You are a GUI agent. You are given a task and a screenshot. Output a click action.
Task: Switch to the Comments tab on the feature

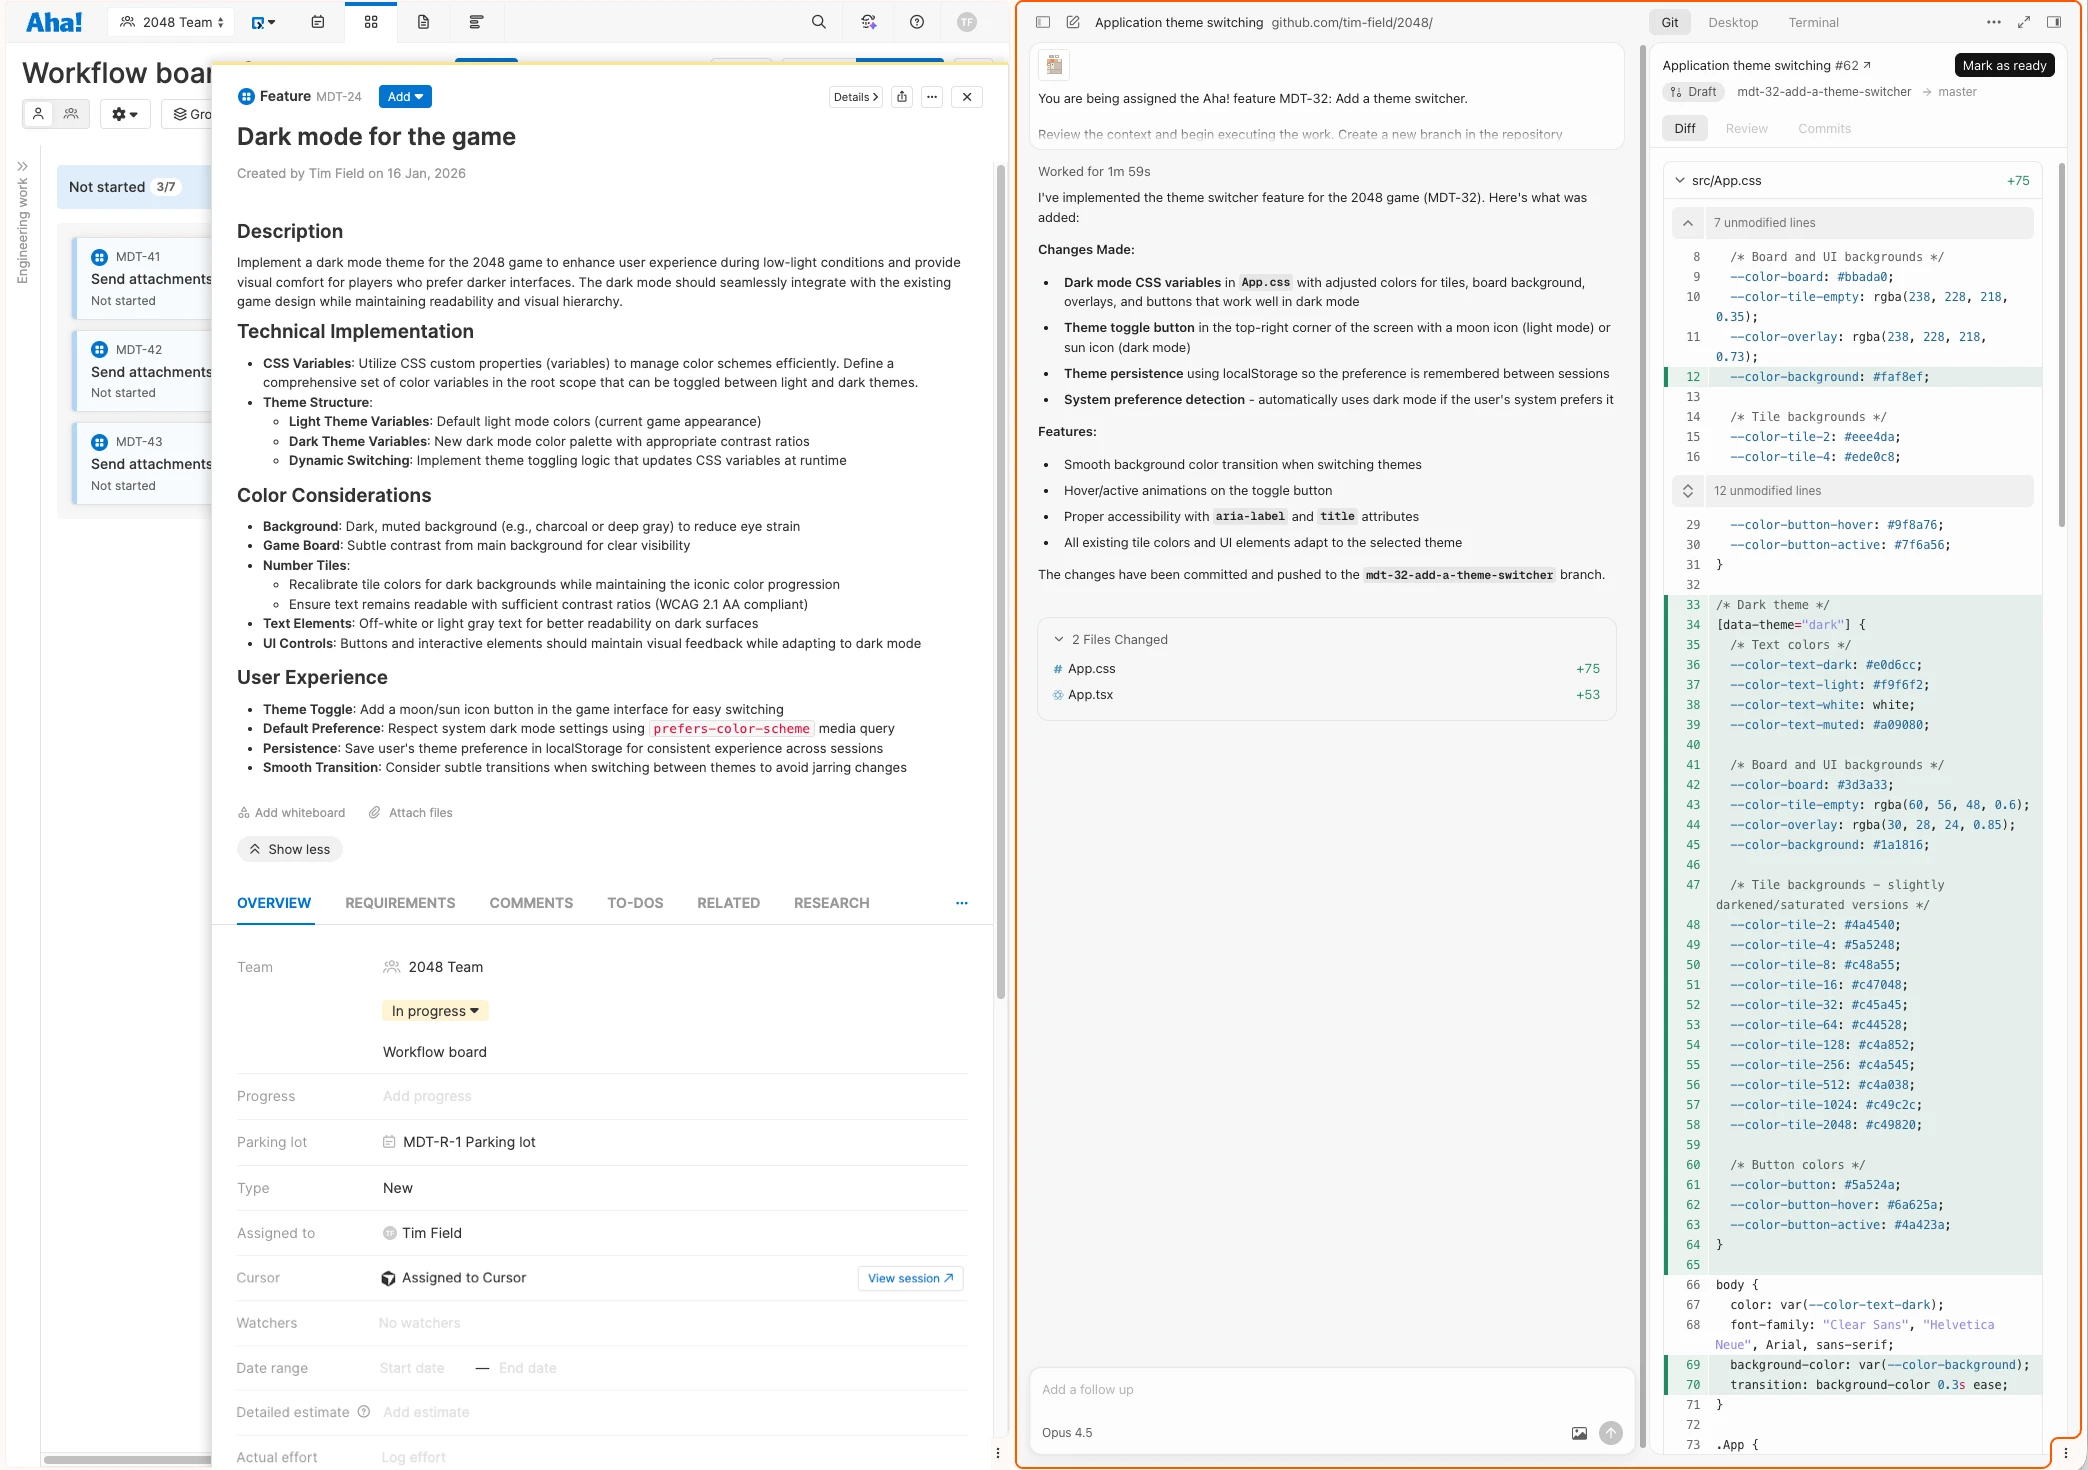coord(530,903)
